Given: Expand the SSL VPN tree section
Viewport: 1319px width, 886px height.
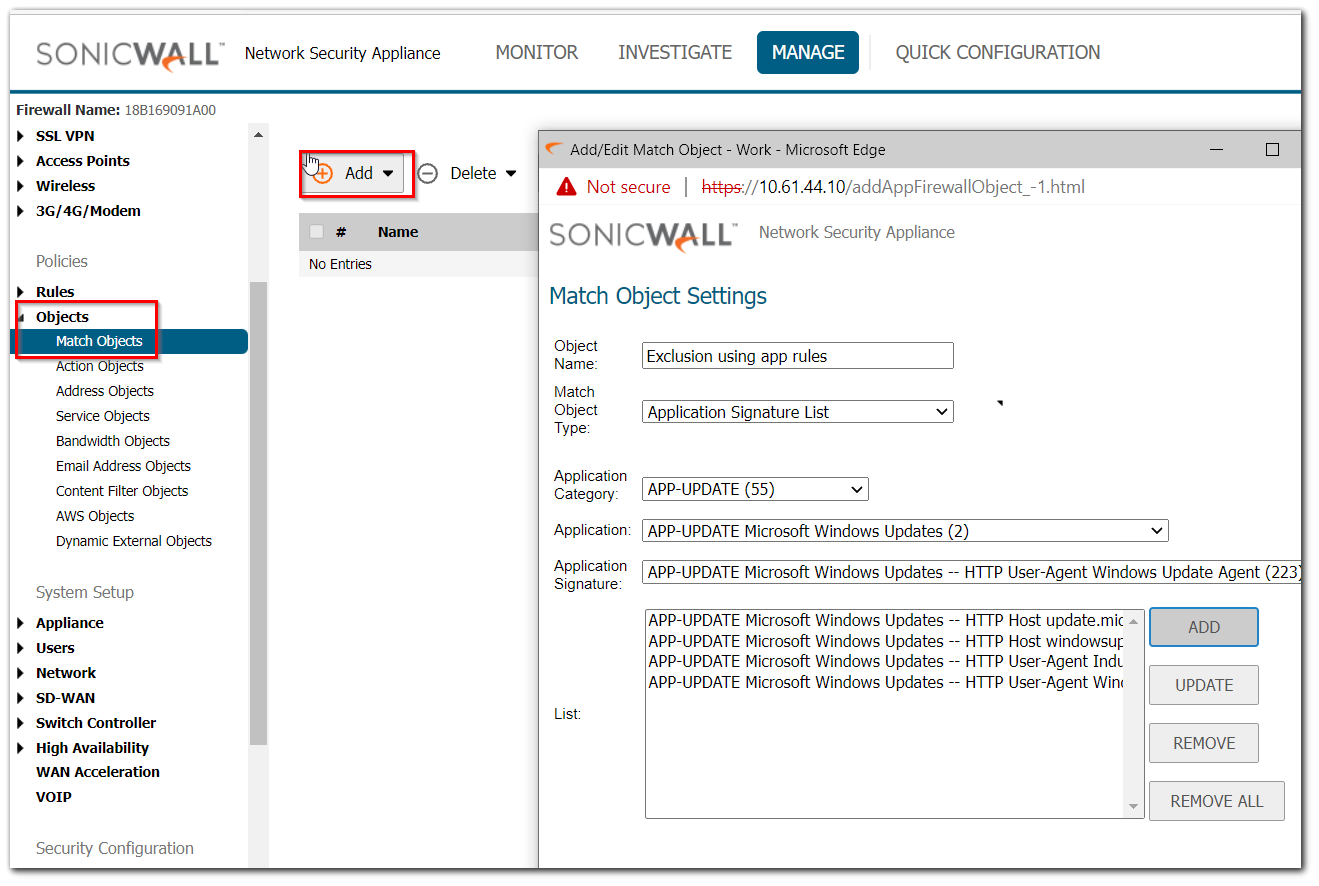Looking at the screenshot, I should pos(21,136).
